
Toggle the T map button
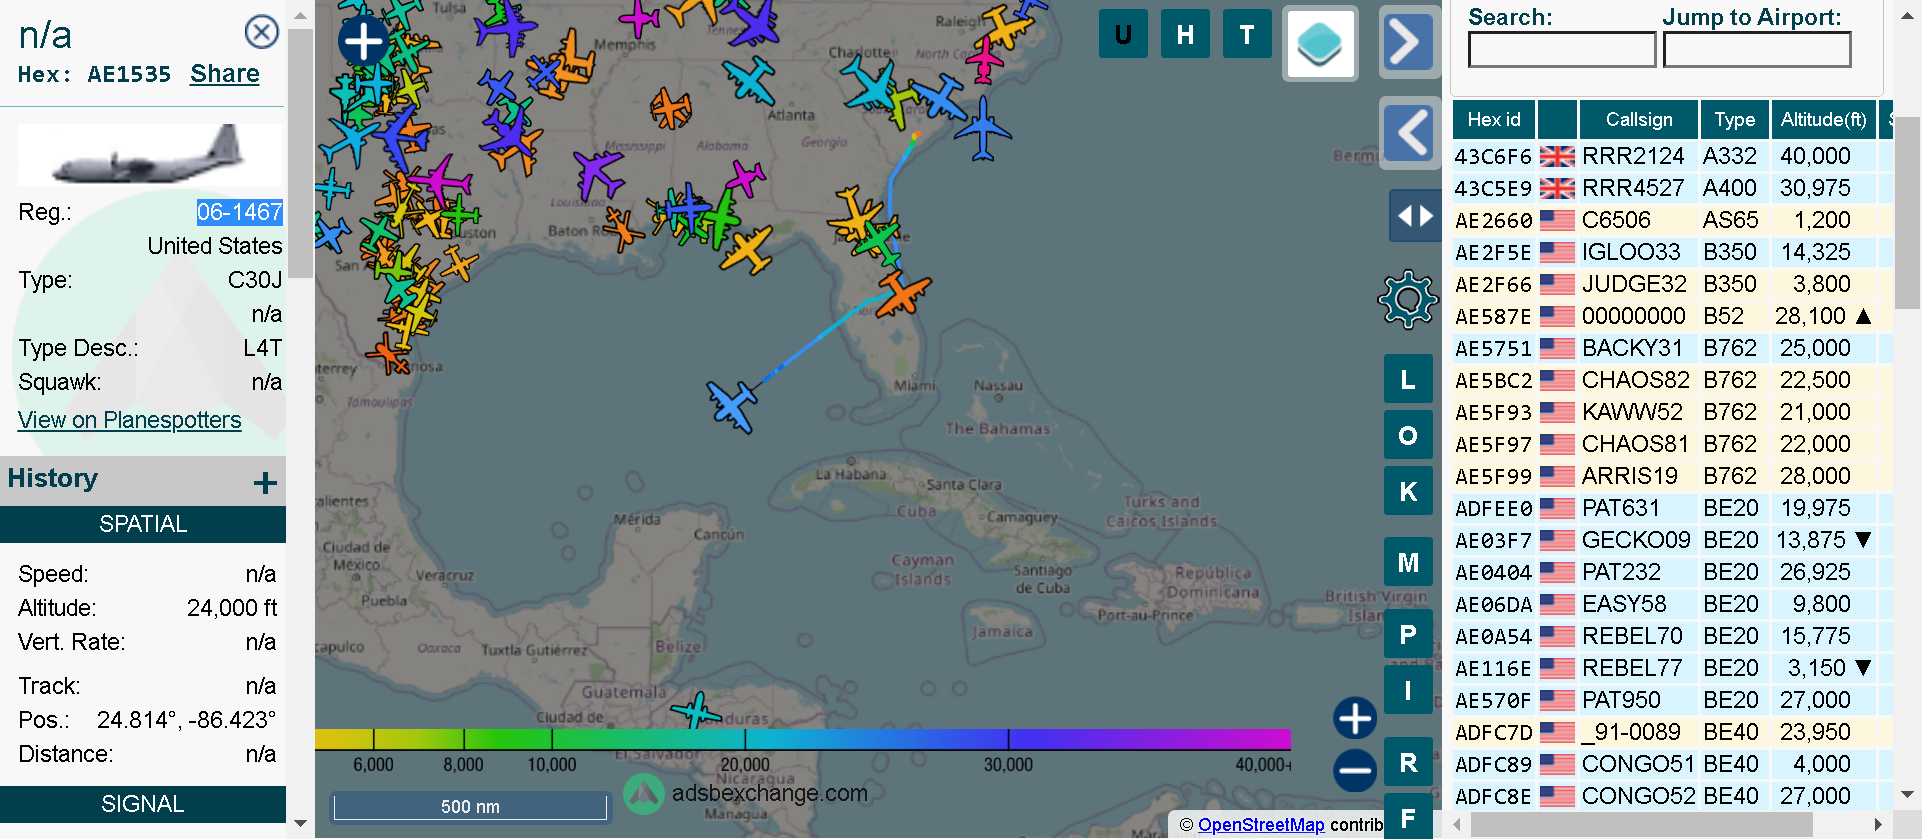coord(1247,35)
